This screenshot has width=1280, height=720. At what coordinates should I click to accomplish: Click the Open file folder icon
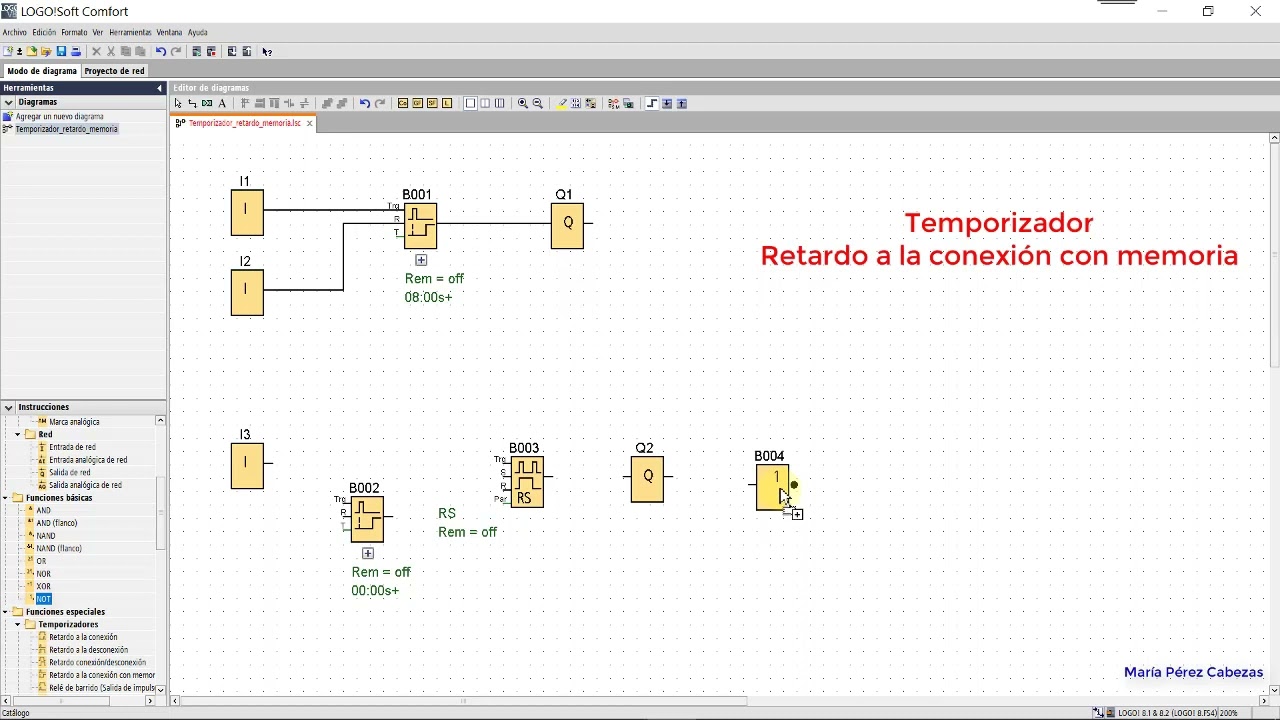pos(32,51)
